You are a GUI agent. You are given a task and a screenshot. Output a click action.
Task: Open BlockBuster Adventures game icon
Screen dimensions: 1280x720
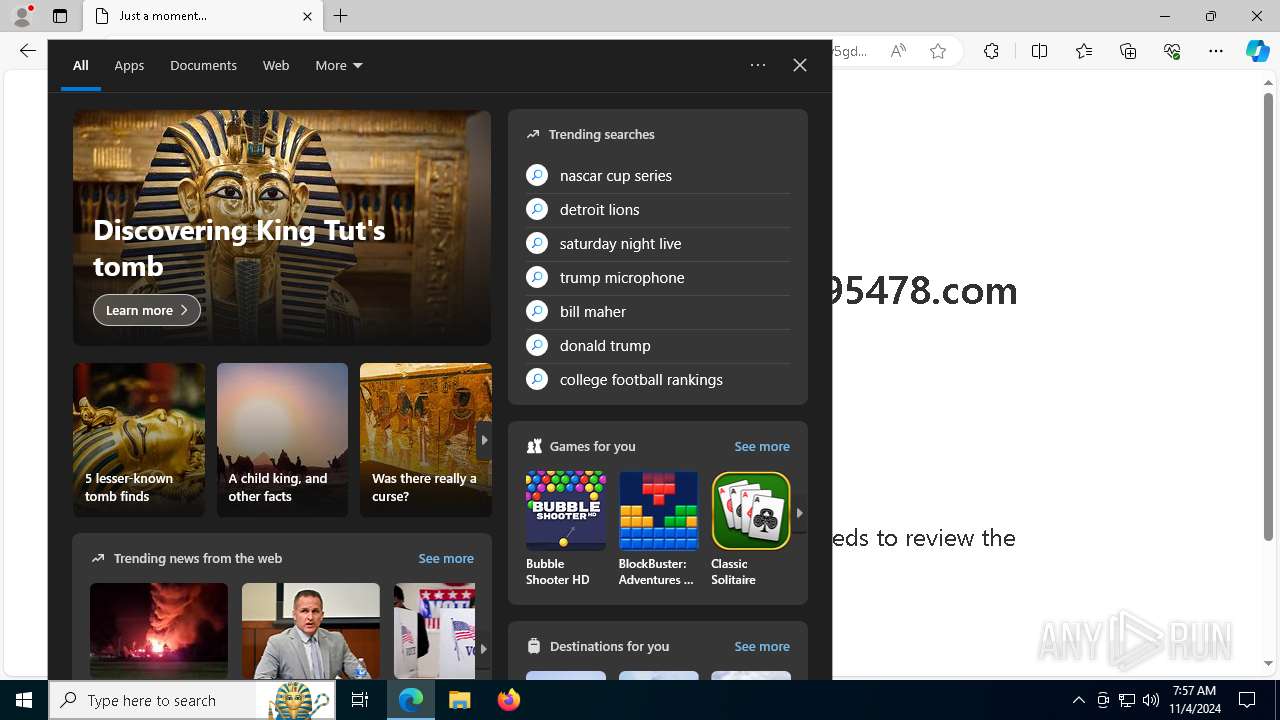(x=658, y=510)
